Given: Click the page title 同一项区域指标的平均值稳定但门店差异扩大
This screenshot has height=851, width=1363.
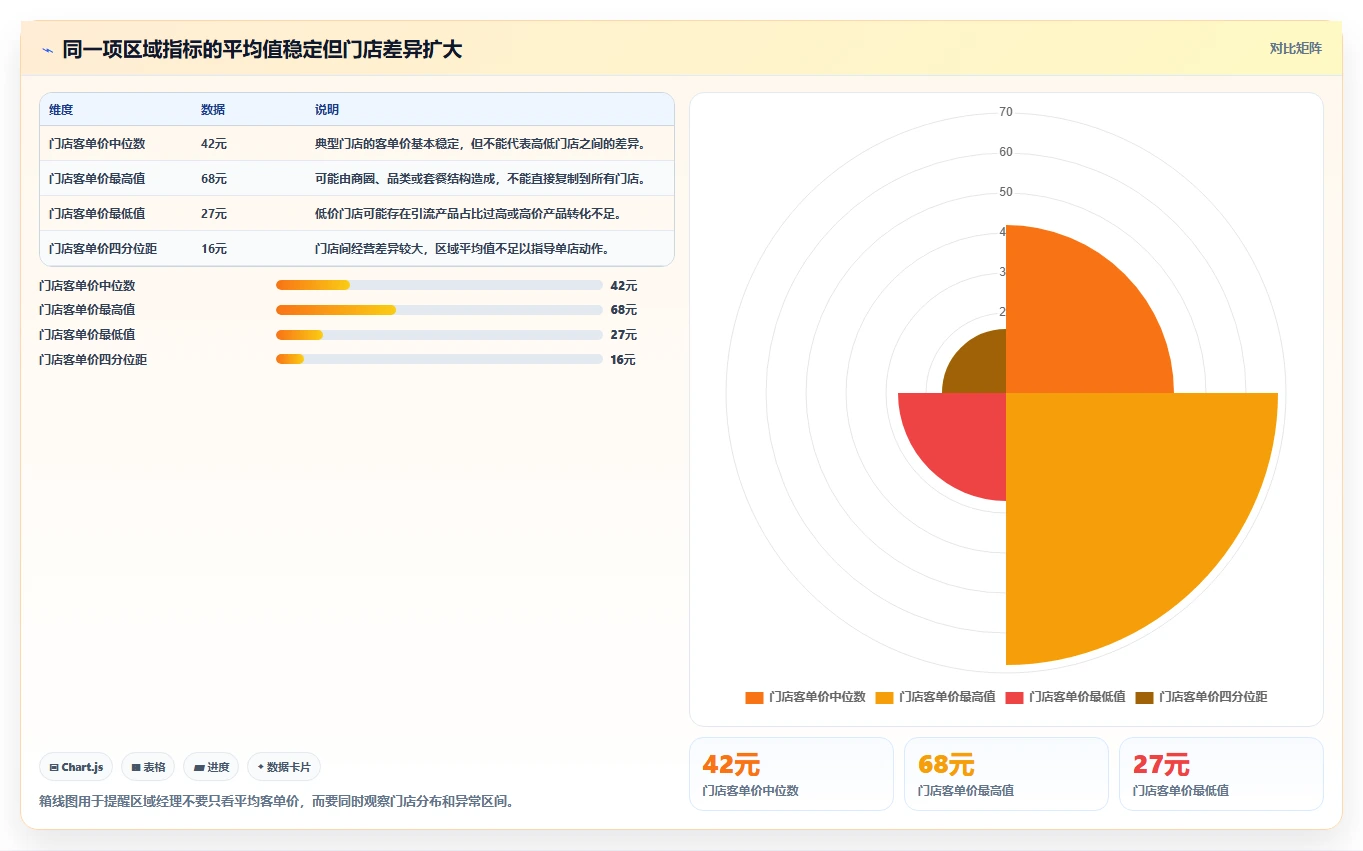Looking at the screenshot, I should click(x=262, y=49).
